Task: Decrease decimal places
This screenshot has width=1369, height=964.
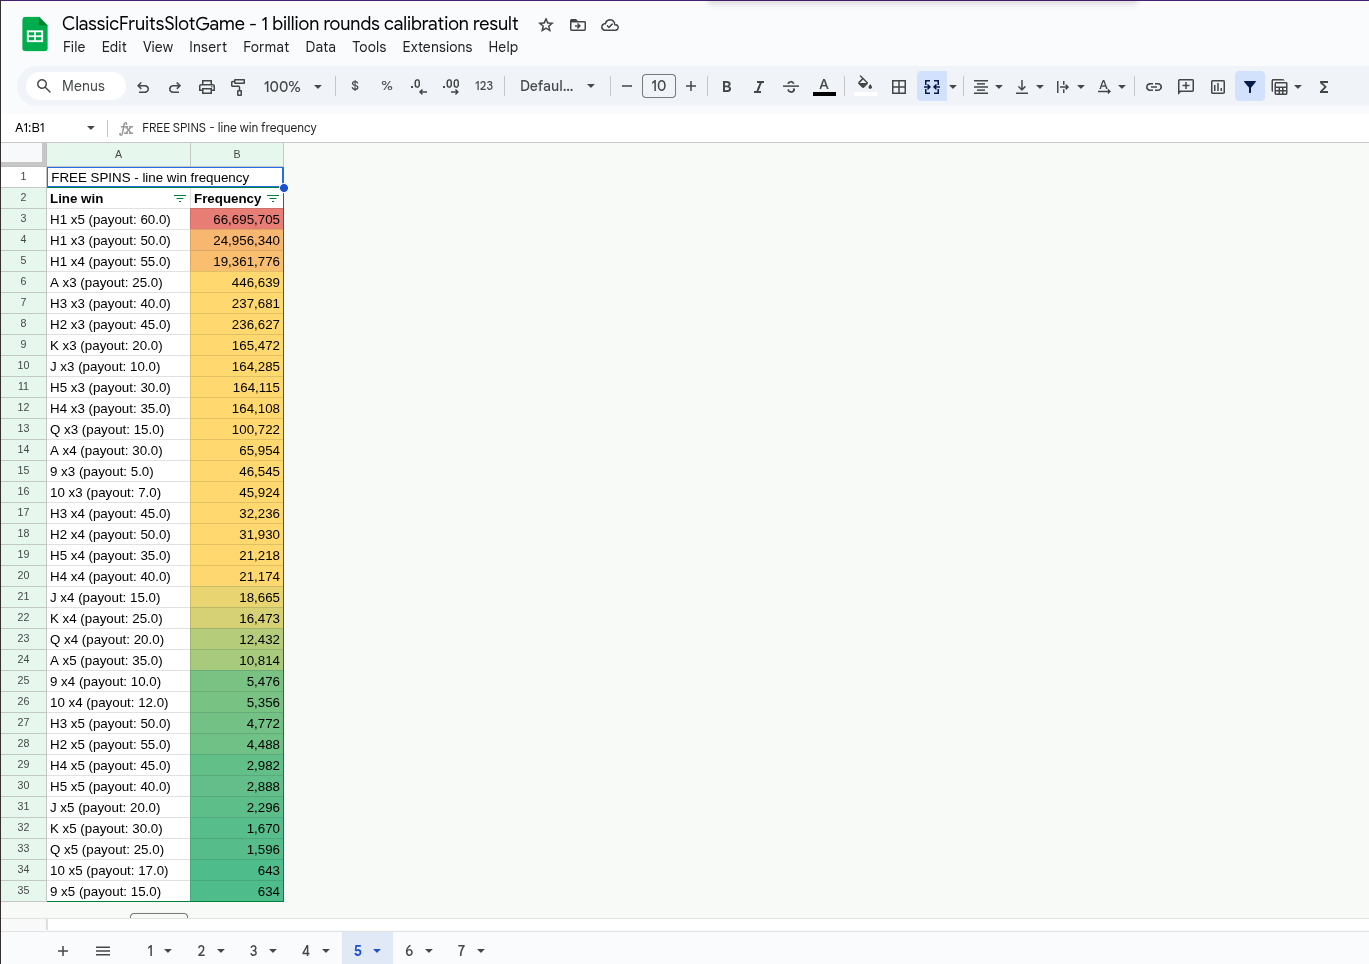Action: pyautogui.click(x=419, y=87)
